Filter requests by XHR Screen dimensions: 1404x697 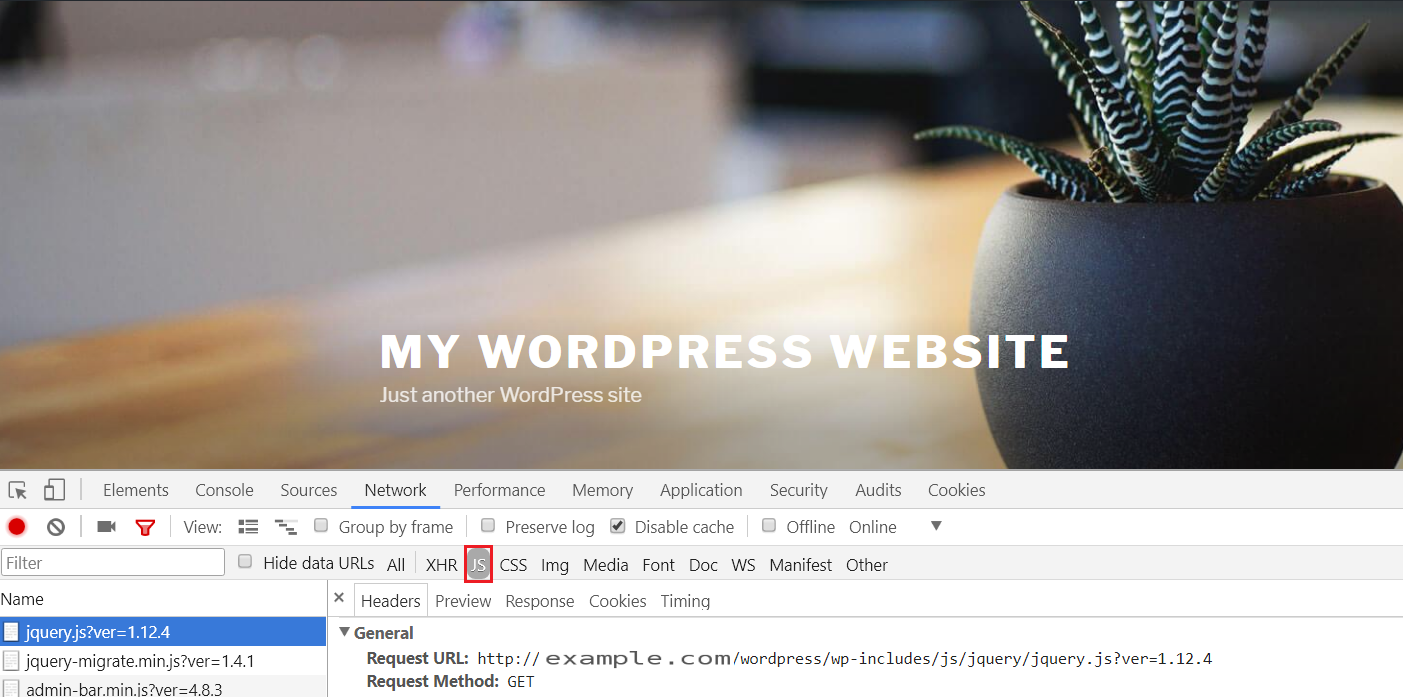[441, 565]
